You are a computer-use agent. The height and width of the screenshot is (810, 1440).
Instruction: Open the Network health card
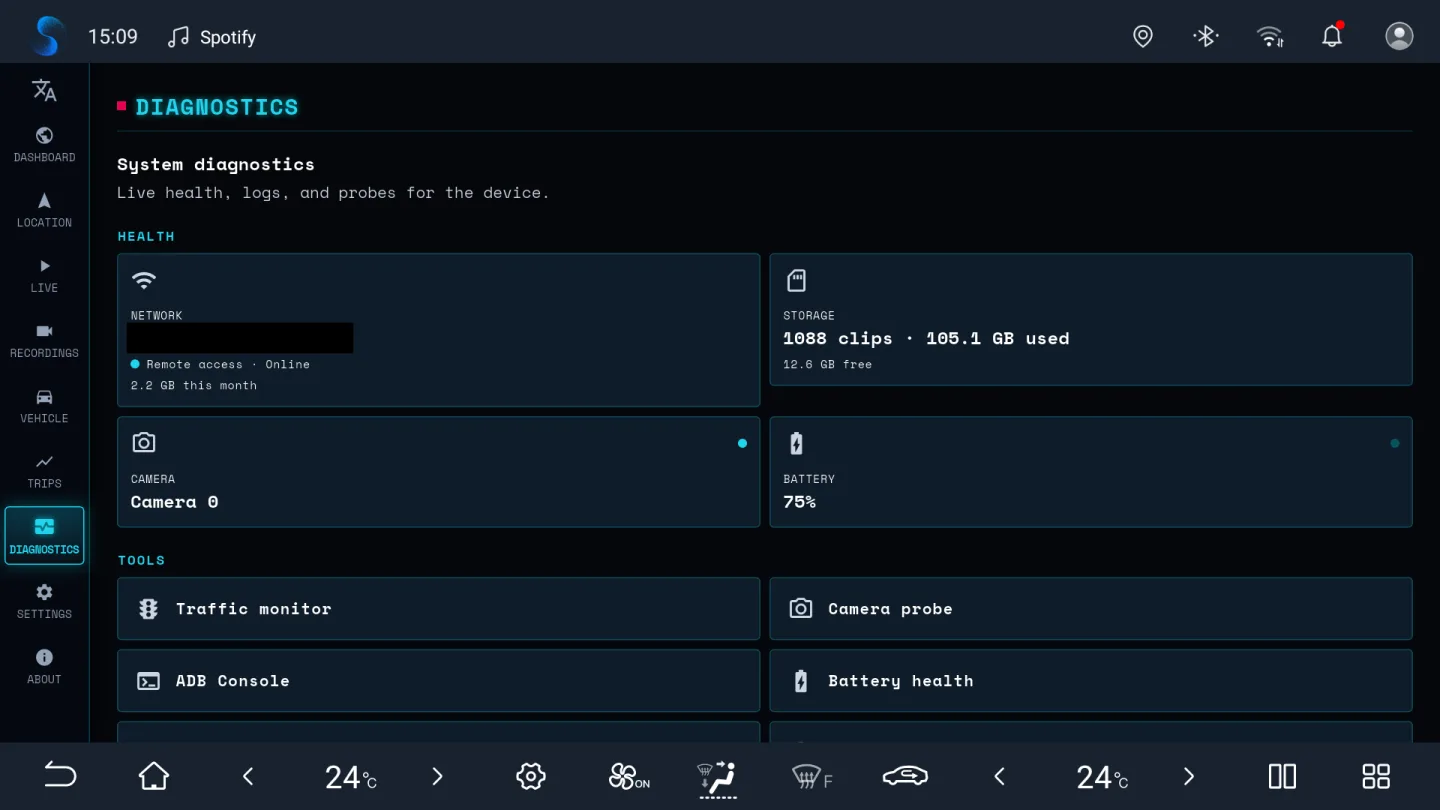[438, 330]
